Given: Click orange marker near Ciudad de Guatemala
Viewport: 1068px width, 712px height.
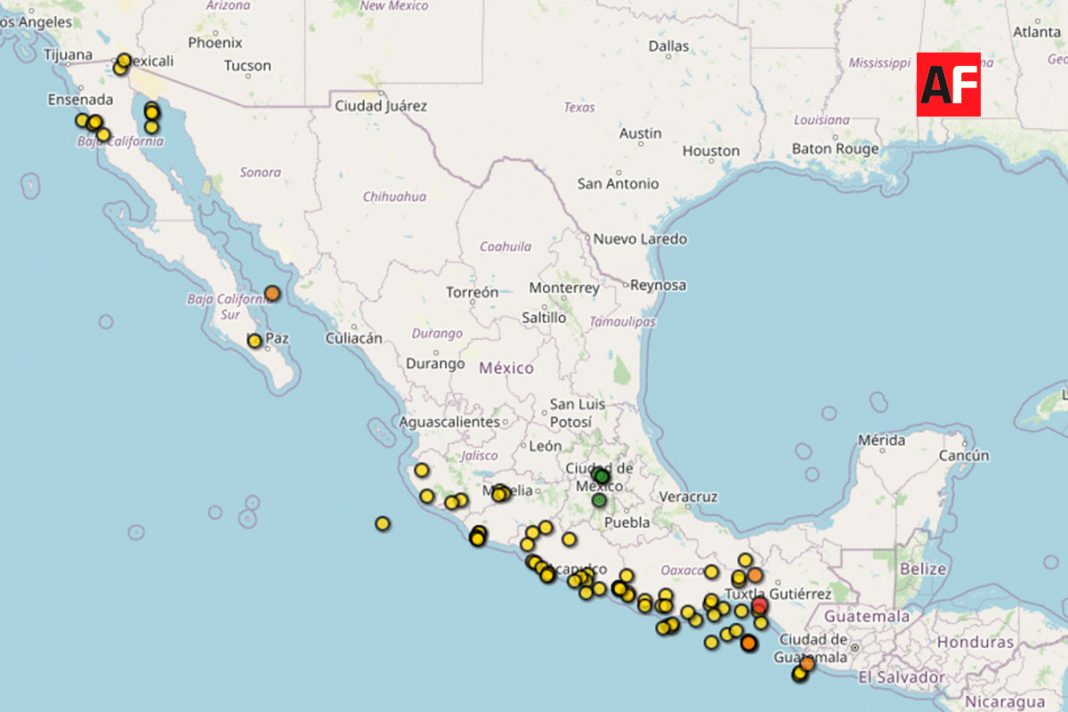Looking at the screenshot, I should pyautogui.click(x=807, y=663).
